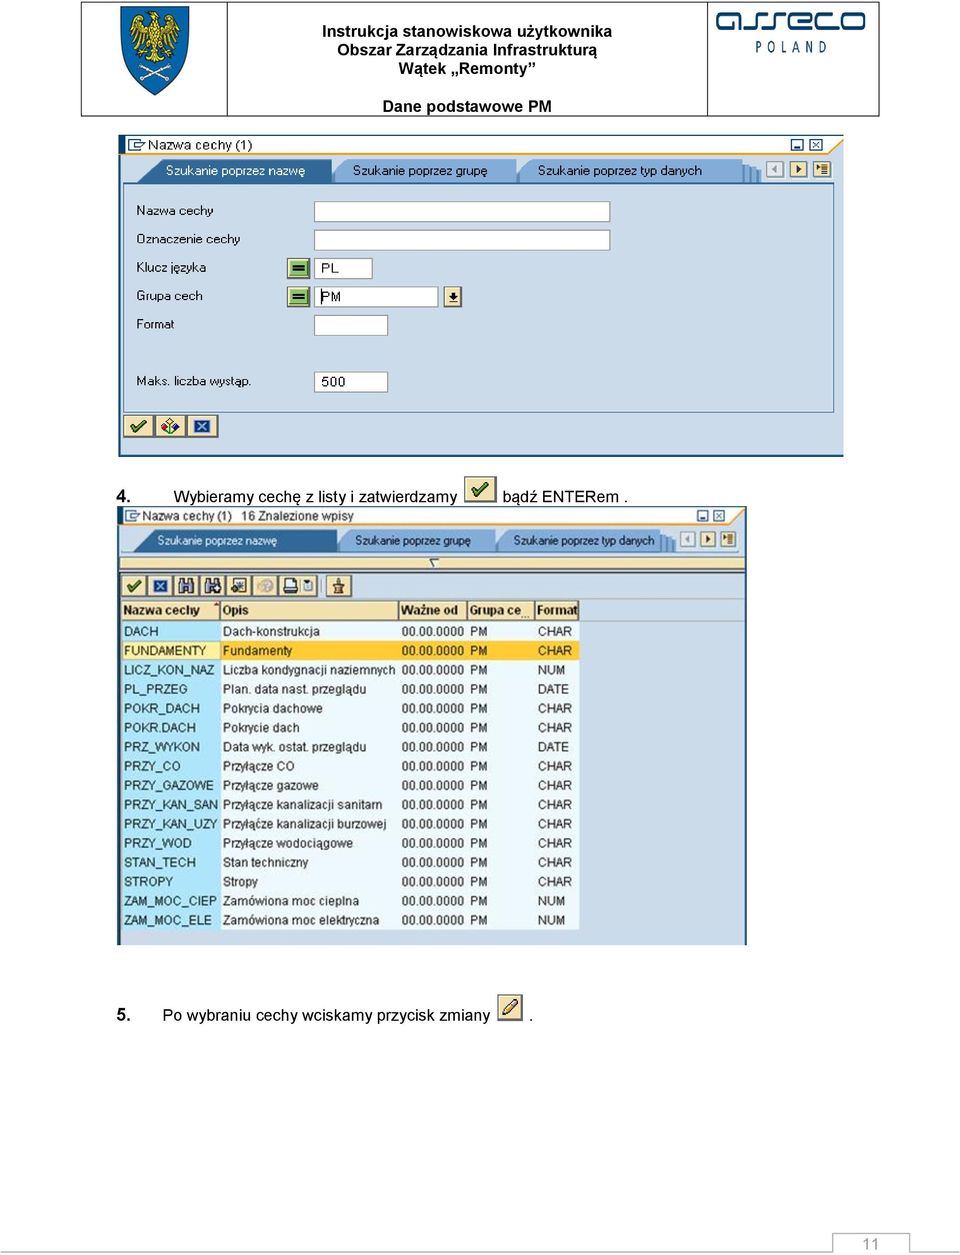Expand restrictions area via small triangle above results toolbar

coord(434,564)
